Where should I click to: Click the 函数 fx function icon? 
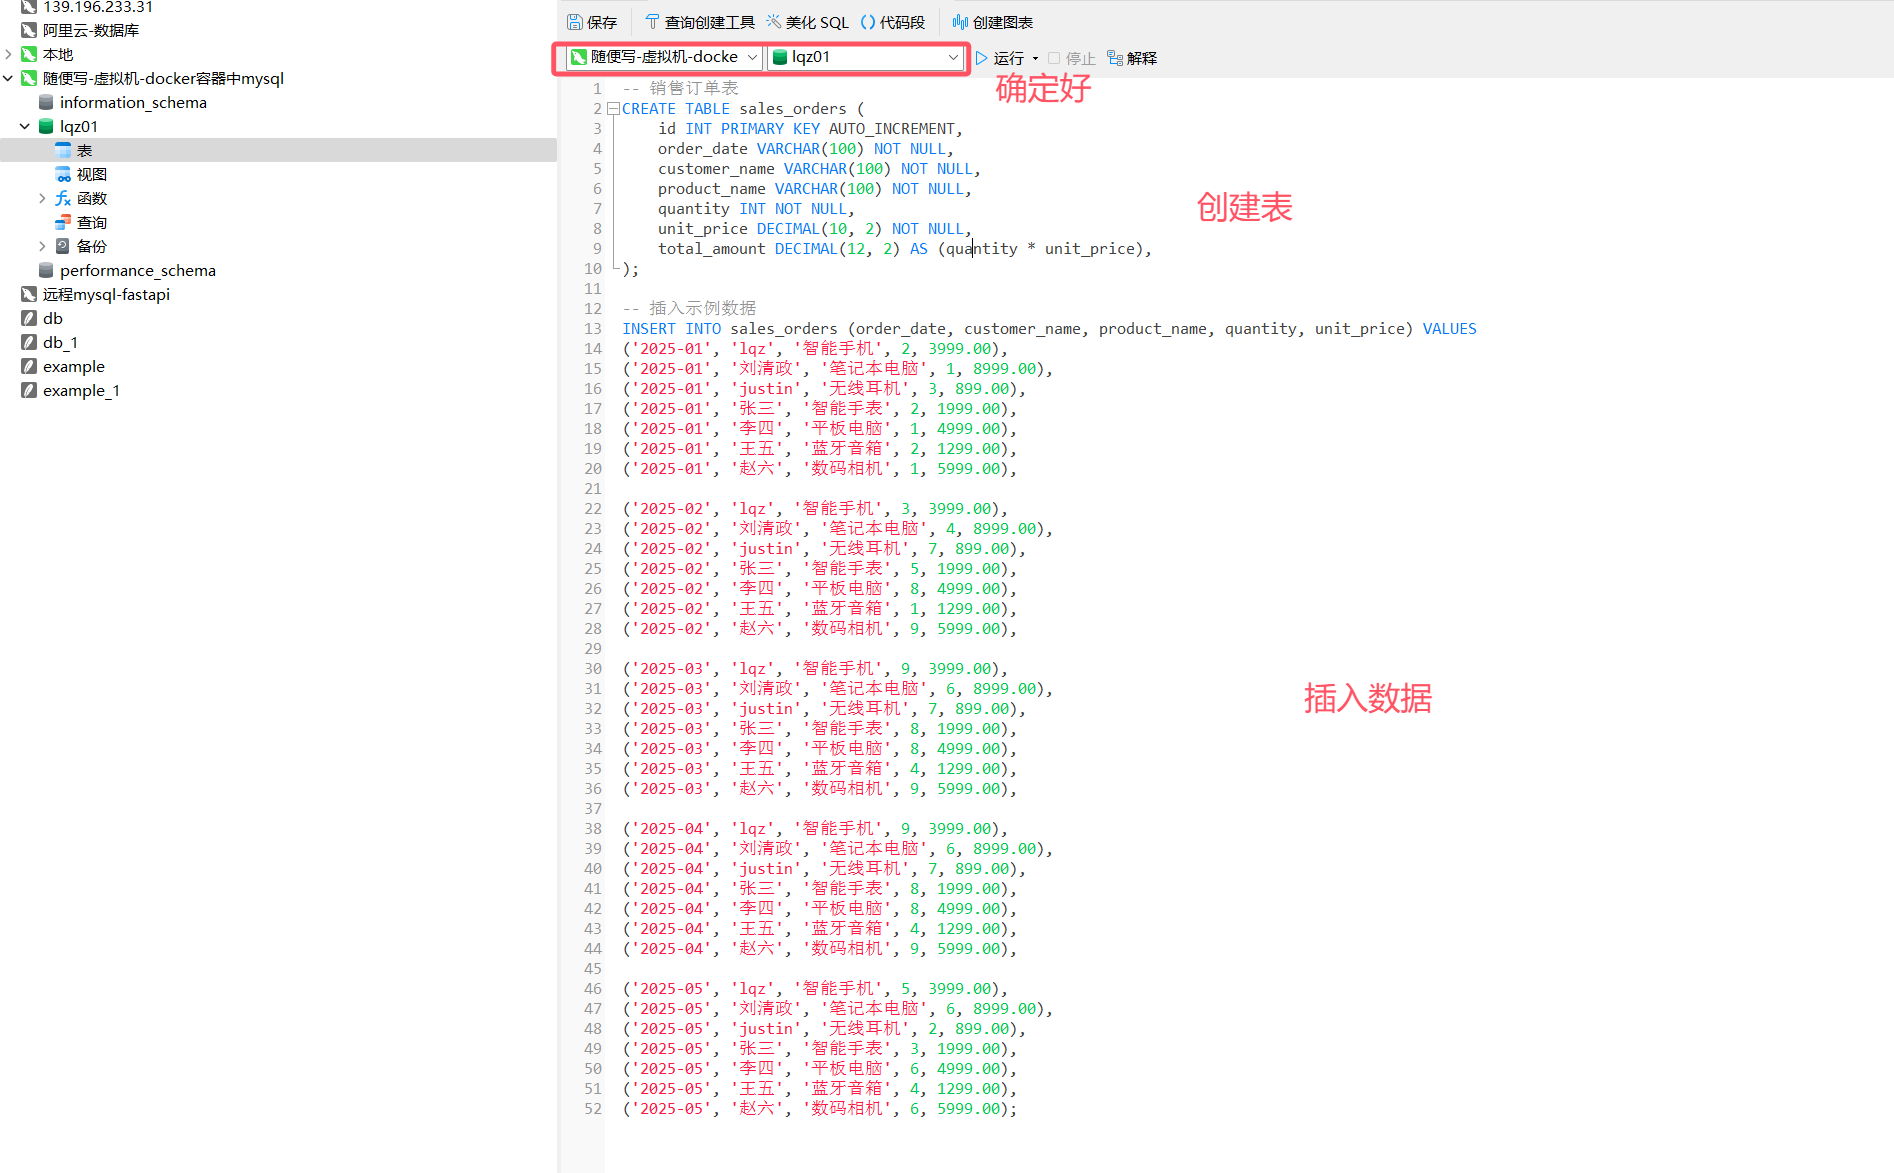point(63,198)
